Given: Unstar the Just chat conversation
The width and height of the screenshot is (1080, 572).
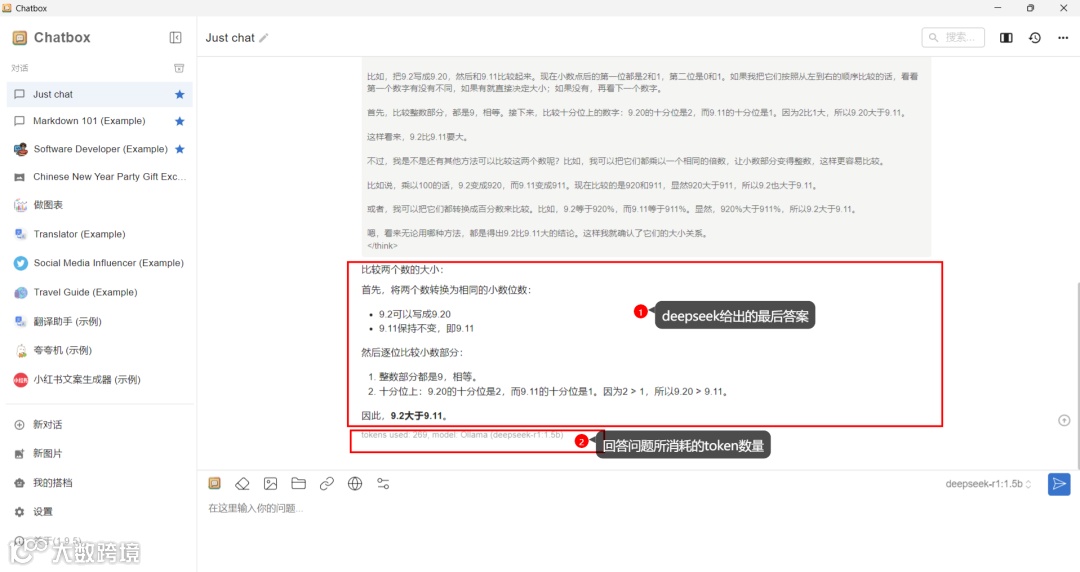Looking at the screenshot, I should point(180,94).
